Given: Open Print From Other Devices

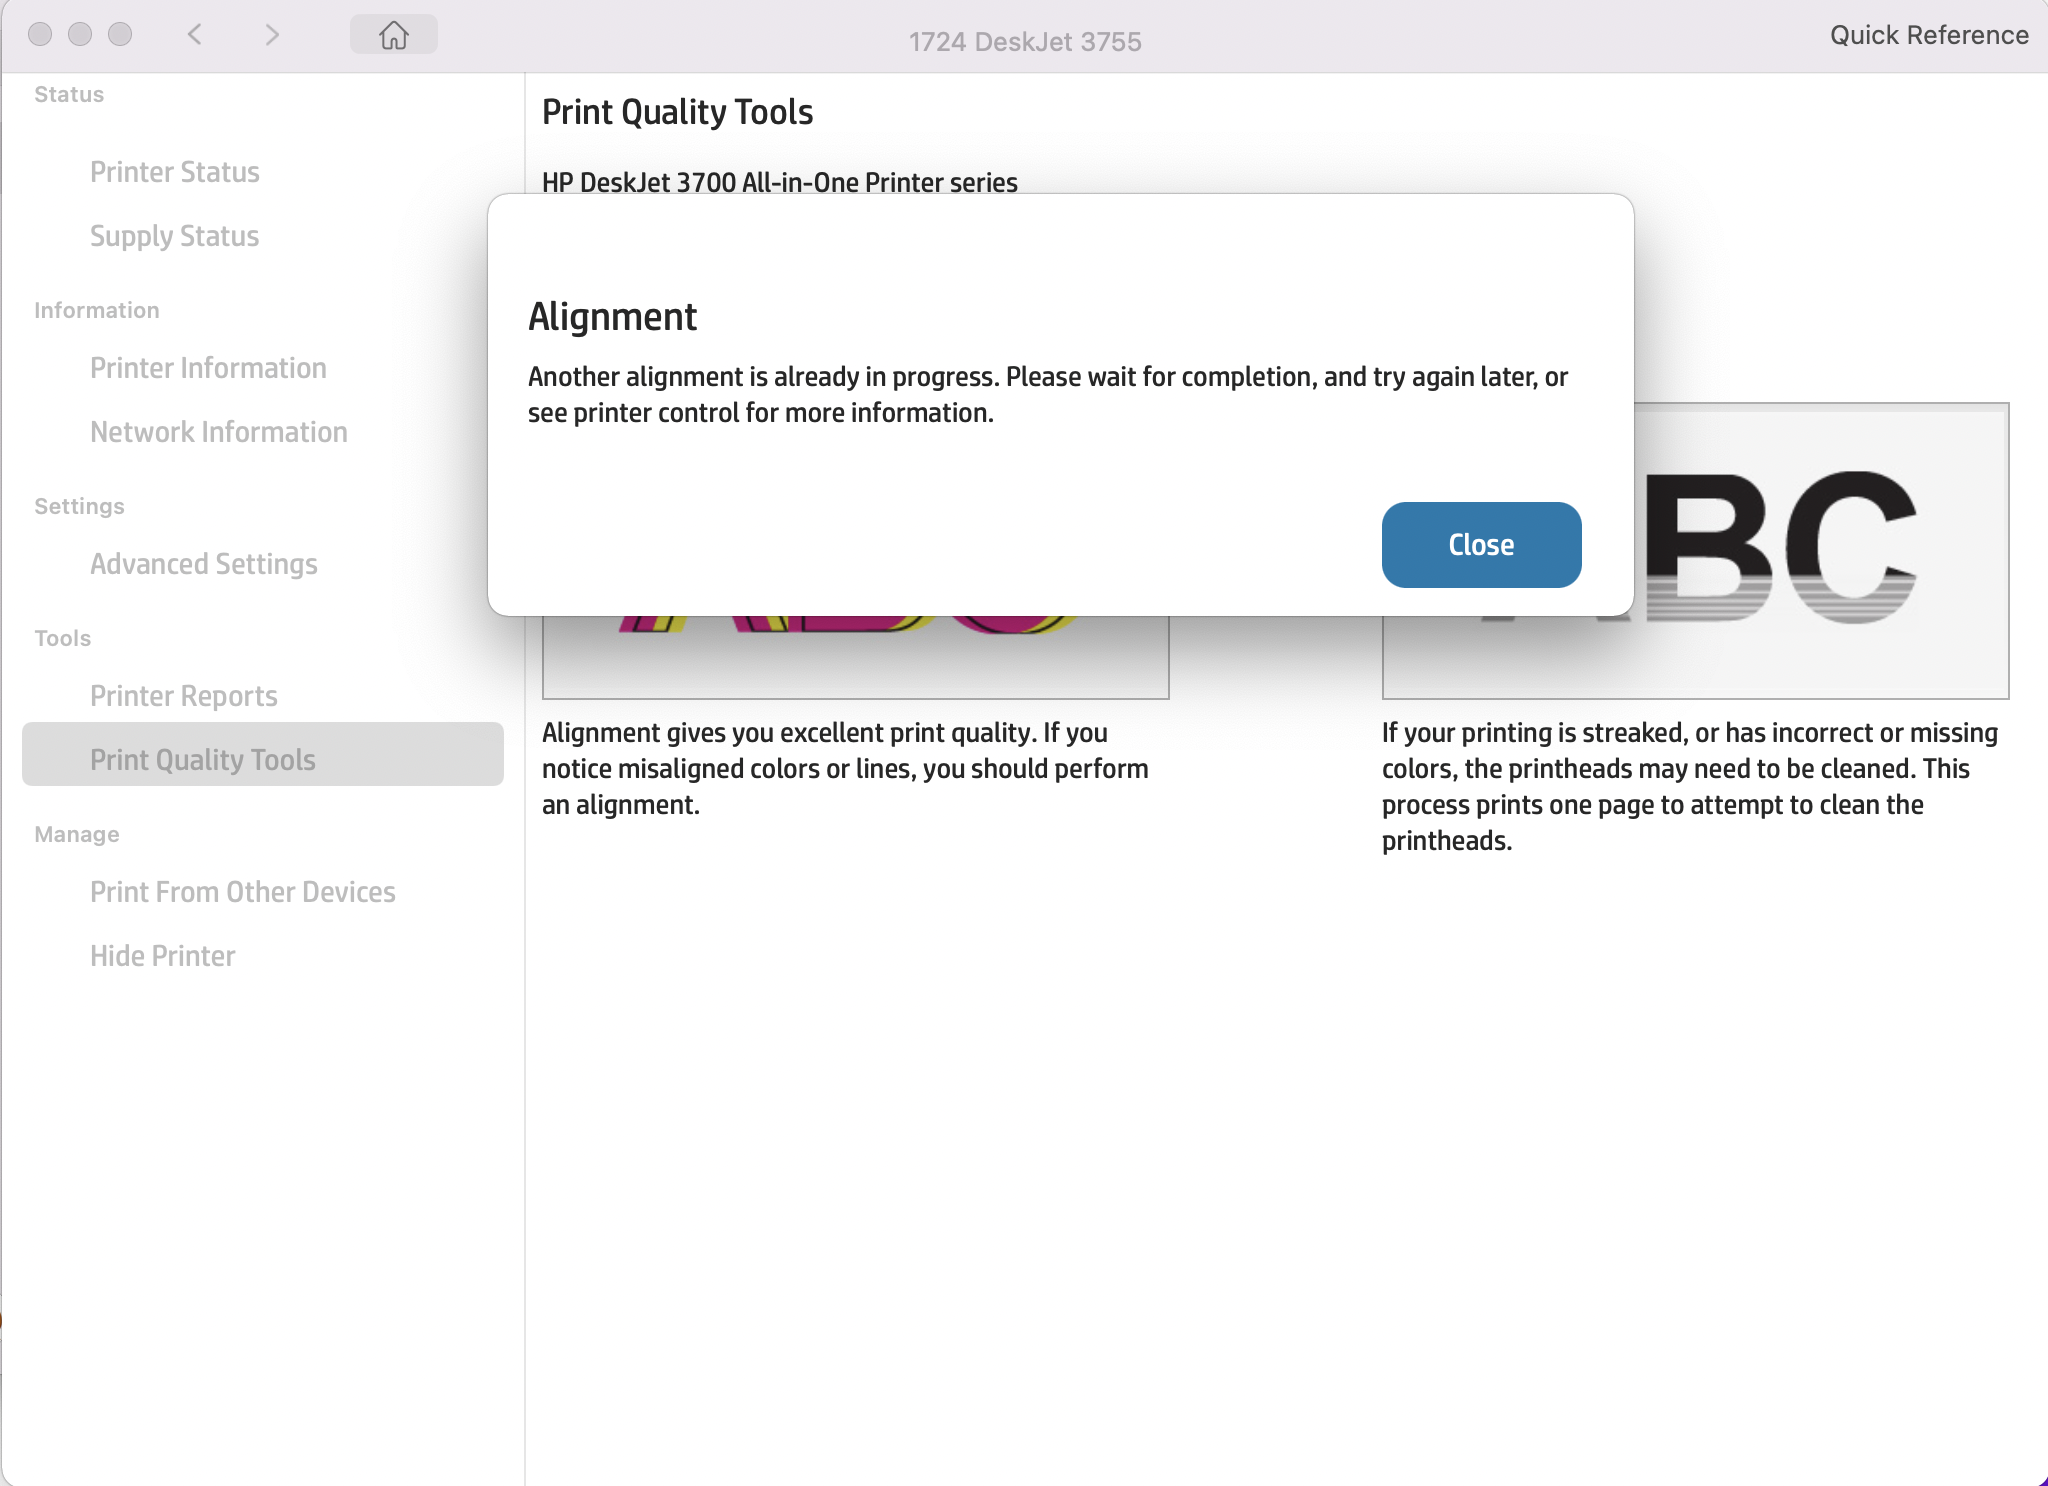Looking at the screenshot, I should 243,892.
